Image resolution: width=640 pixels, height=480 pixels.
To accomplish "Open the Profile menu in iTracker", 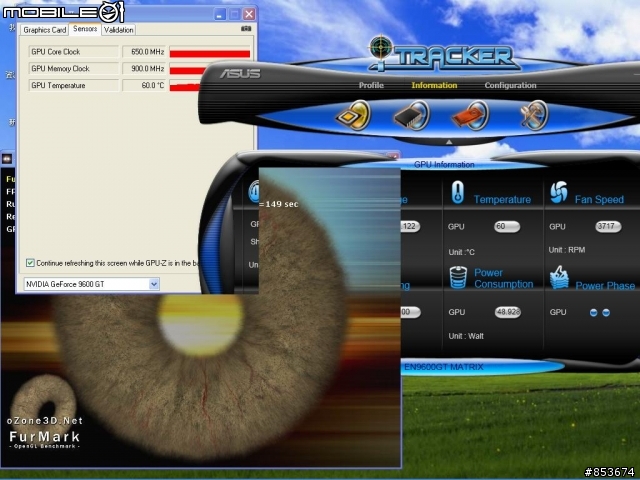I will click(x=371, y=85).
